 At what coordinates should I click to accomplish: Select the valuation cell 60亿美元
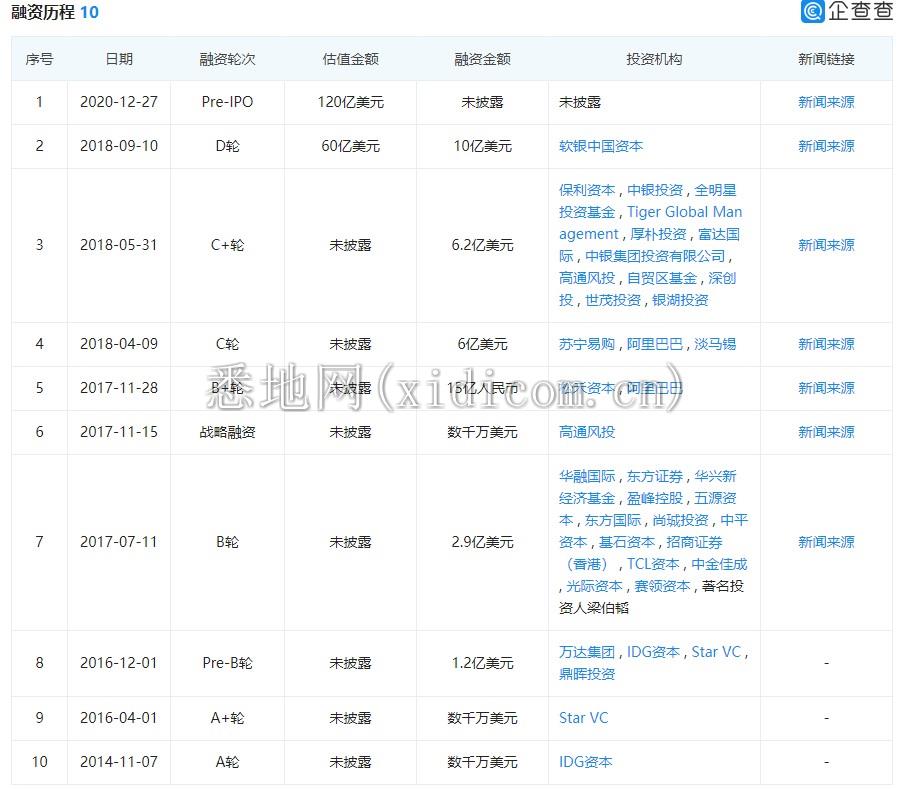point(350,146)
